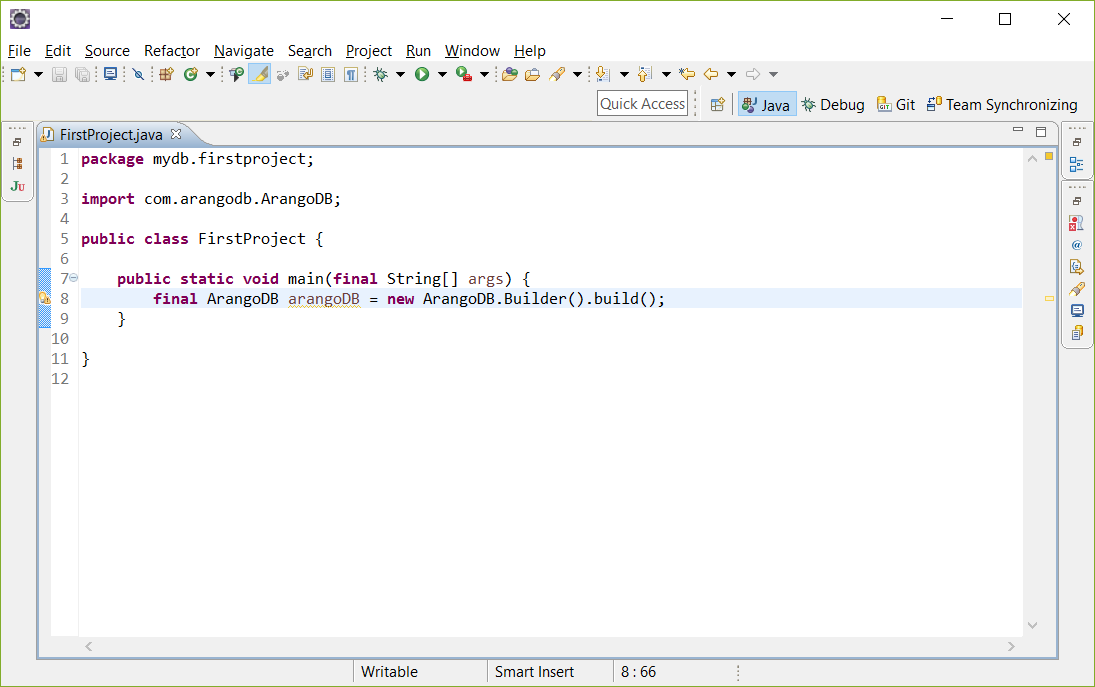Expand the New Java Class dropdown arrow
1095x687 pixels.
pos(210,74)
